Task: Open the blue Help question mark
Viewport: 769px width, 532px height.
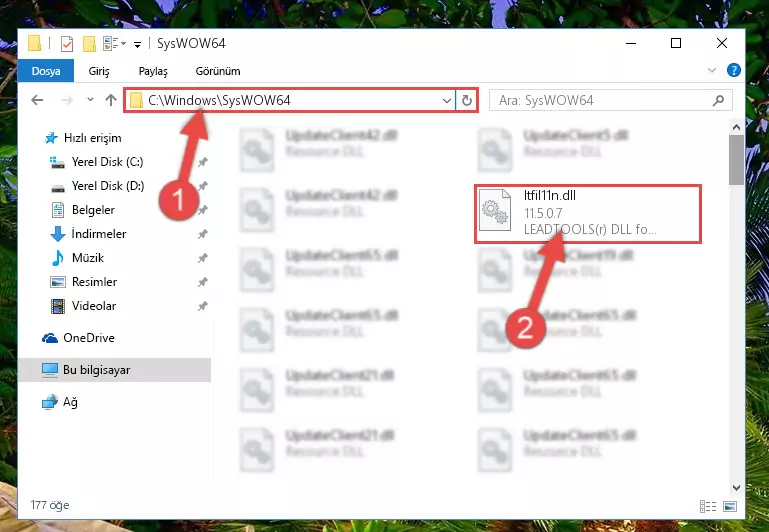Action: point(734,71)
